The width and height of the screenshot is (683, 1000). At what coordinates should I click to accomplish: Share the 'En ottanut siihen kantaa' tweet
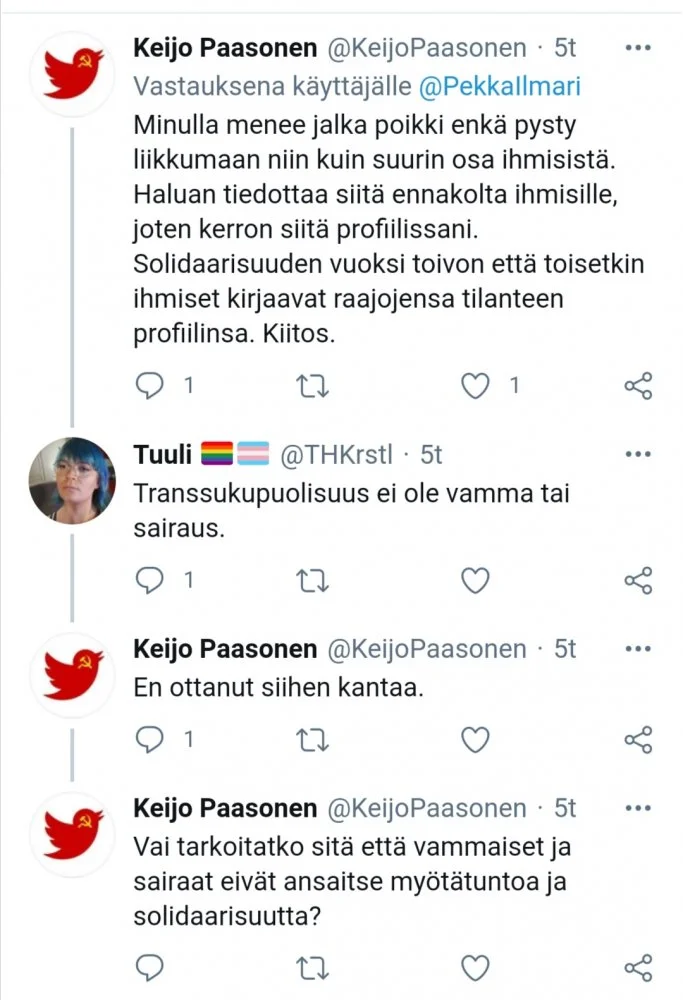[x=637, y=739]
